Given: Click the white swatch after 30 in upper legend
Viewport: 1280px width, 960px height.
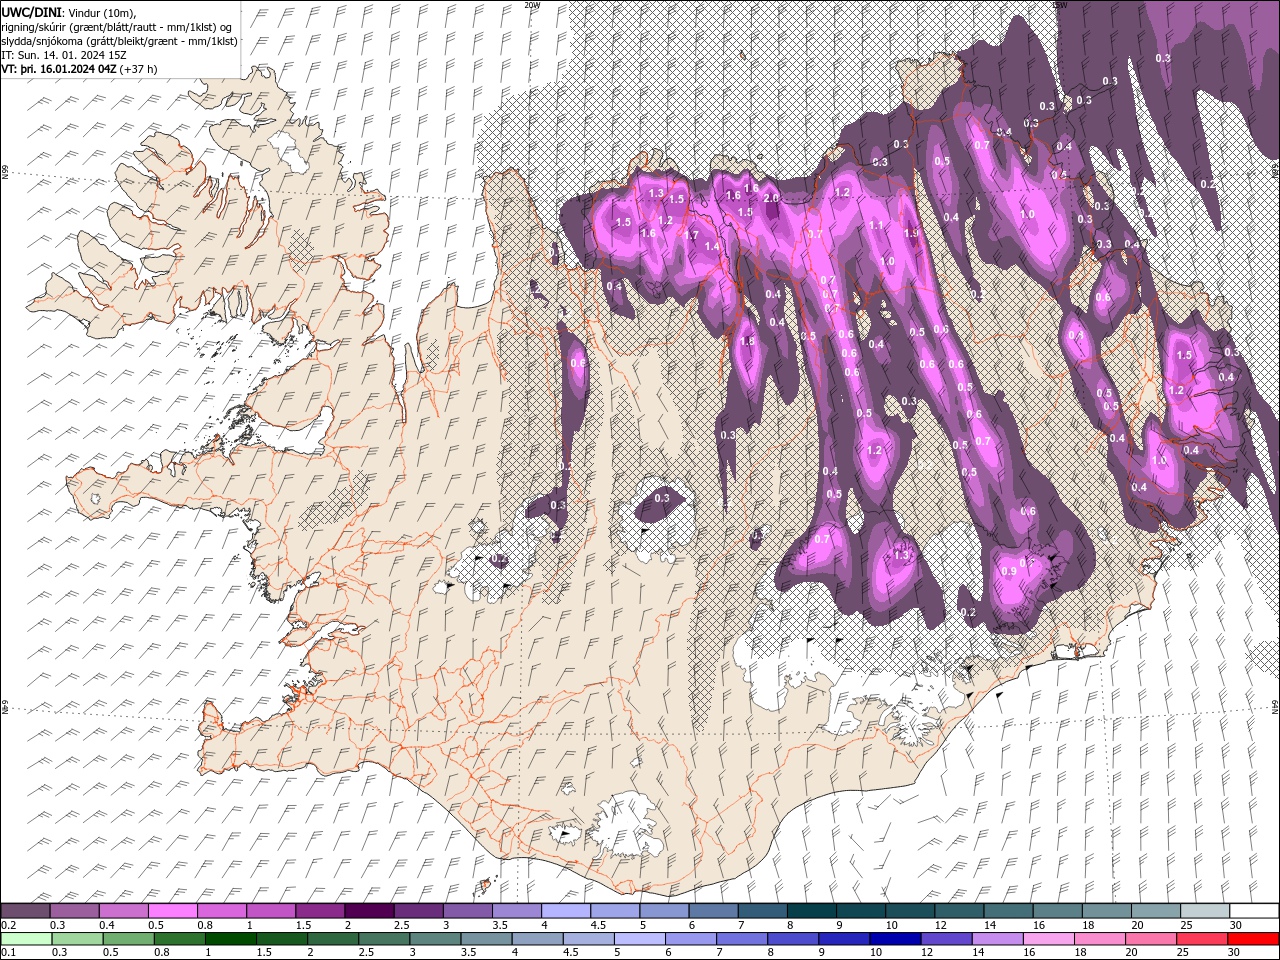Looking at the screenshot, I should (x=1252, y=911).
